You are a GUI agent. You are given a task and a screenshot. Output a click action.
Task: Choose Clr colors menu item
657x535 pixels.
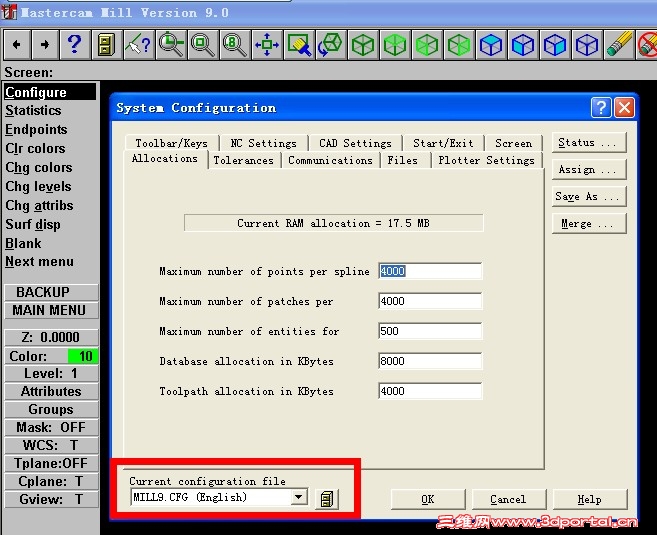tap(35, 148)
